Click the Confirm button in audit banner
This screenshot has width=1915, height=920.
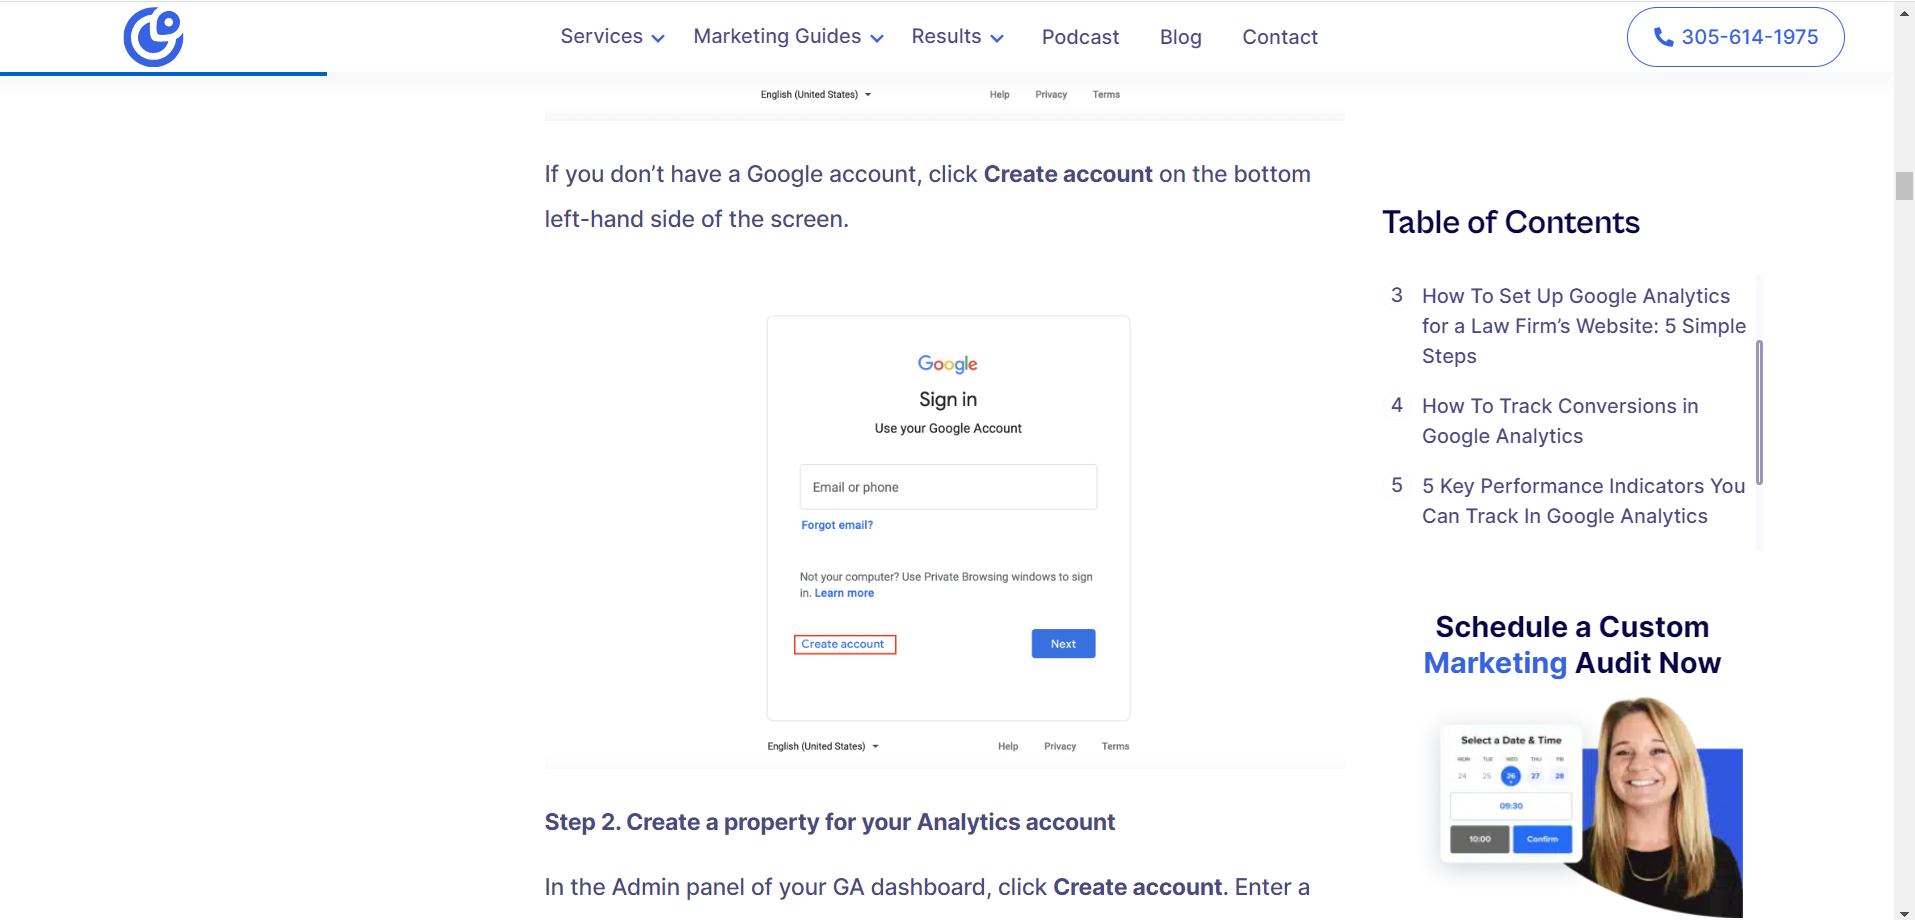(x=1542, y=839)
